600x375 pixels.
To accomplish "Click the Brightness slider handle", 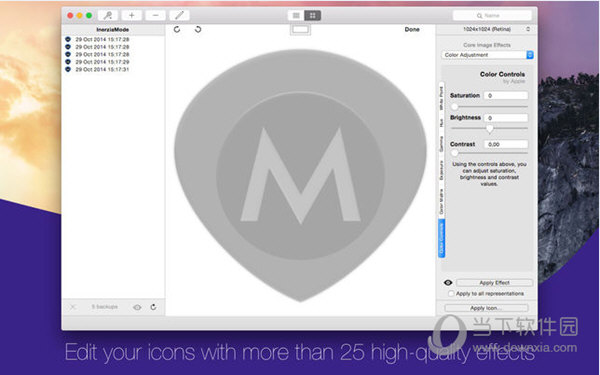I will (x=489, y=129).
